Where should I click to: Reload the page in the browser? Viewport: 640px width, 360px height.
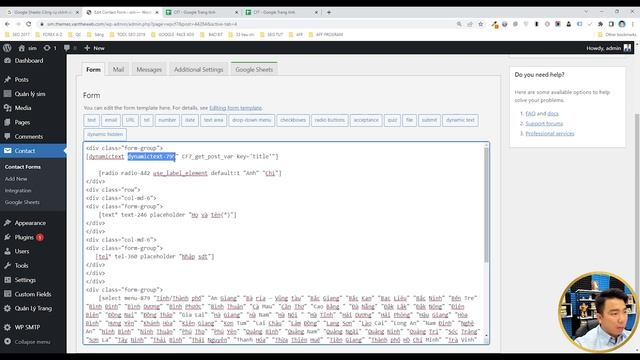[29, 24]
